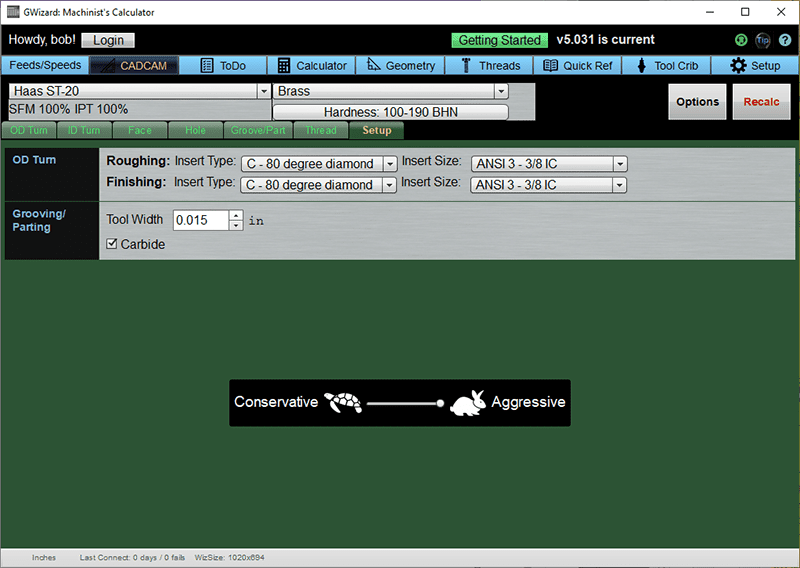Click the Hardness: 100-190 BHN button
800x568 pixels.
[x=391, y=112]
